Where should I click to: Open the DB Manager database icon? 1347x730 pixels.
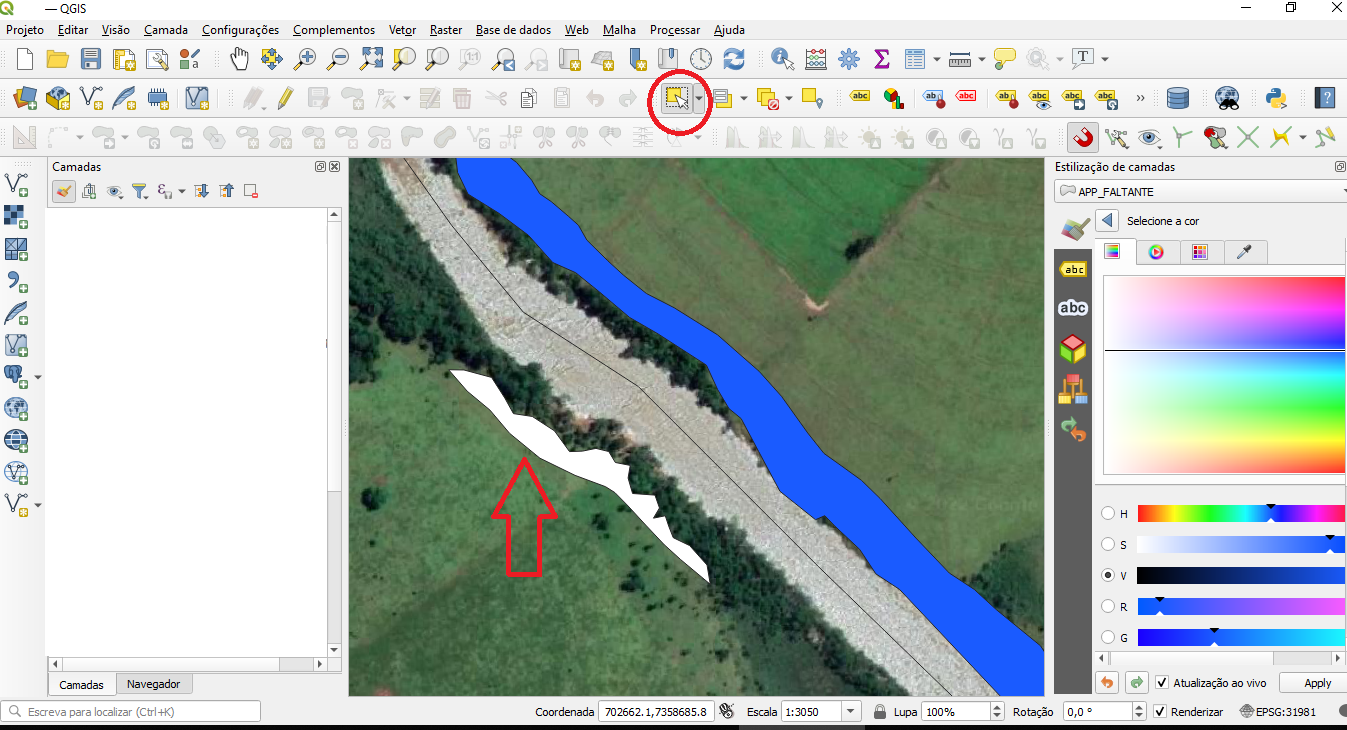click(1178, 98)
